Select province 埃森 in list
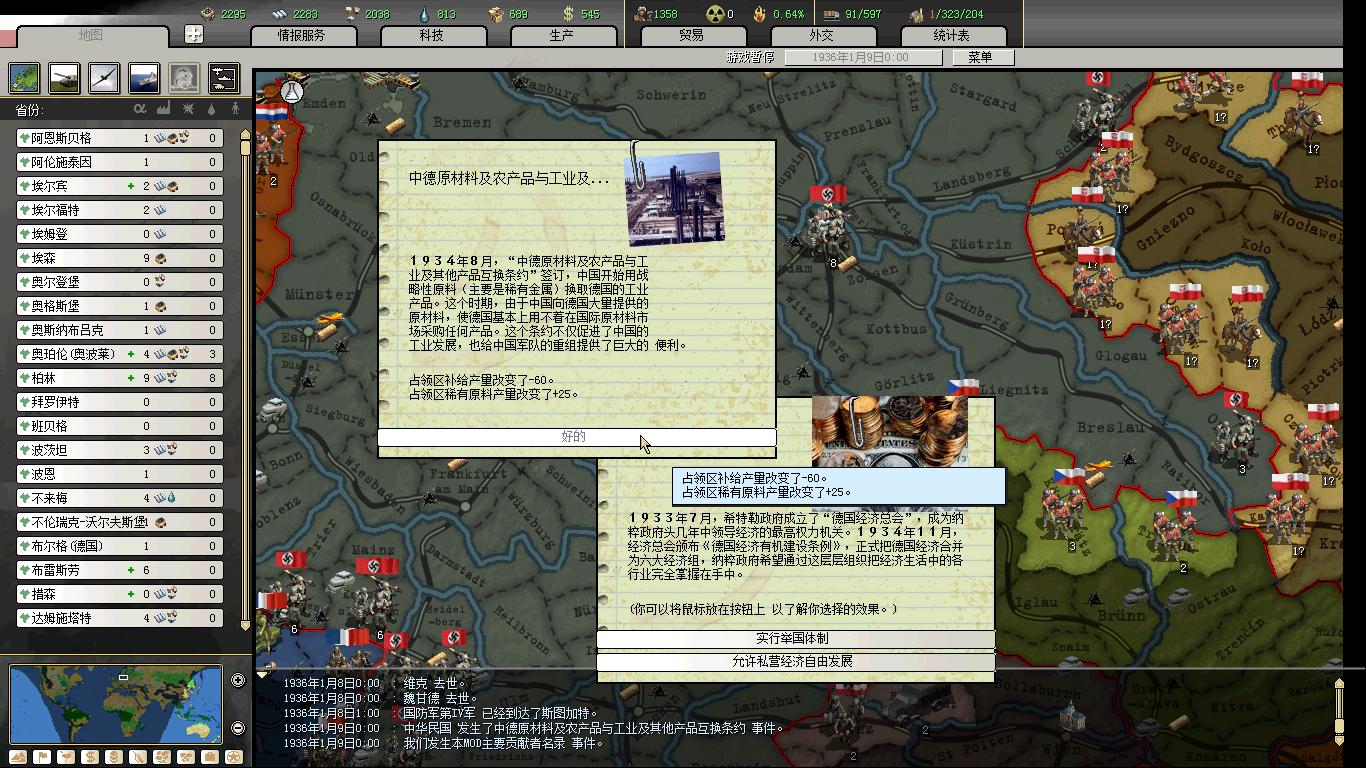Image resolution: width=1366 pixels, height=768 pixels. pyautogui.click(x=120, y=258)
